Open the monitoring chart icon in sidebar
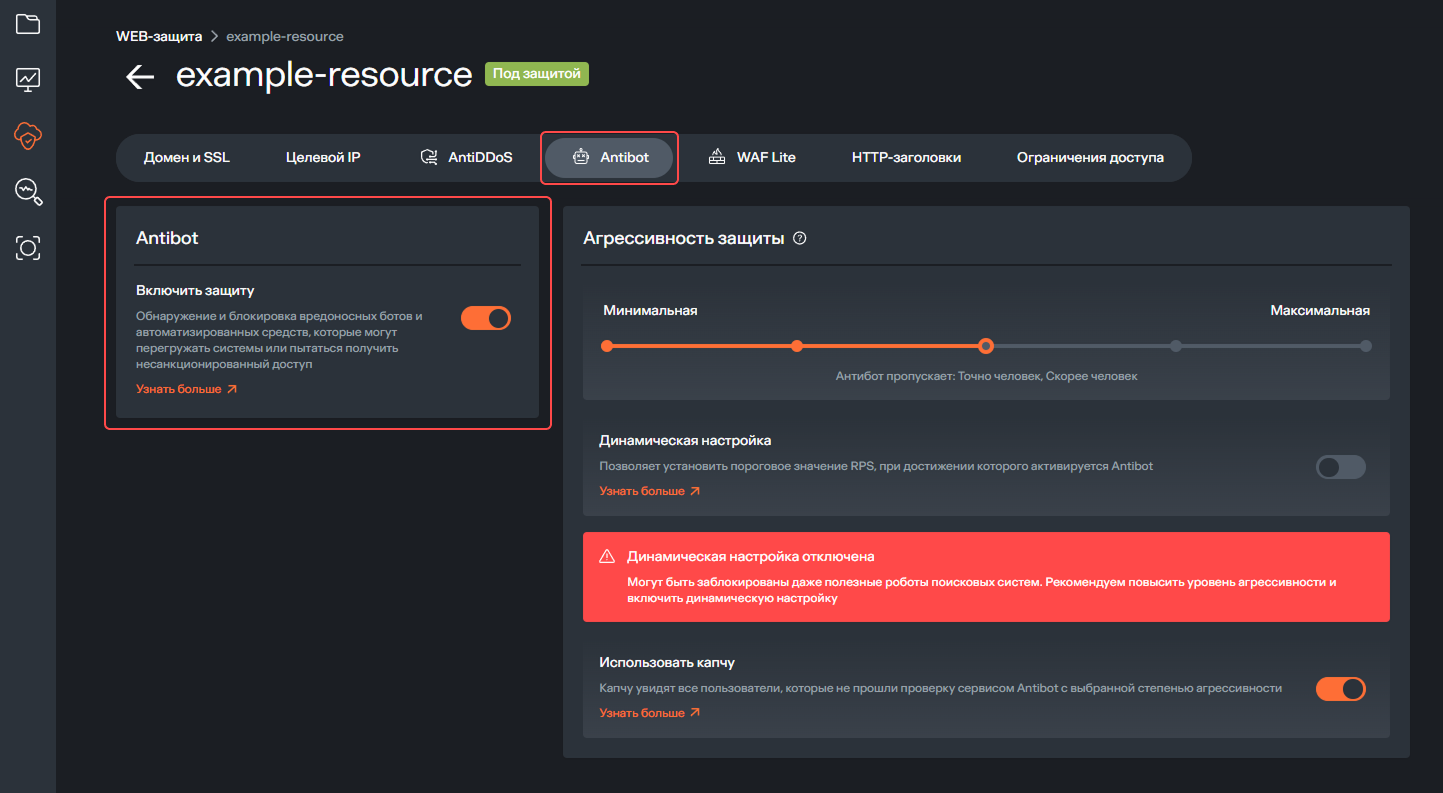The height and width of the screenshot is (793, 1443). tap(28, 79)
